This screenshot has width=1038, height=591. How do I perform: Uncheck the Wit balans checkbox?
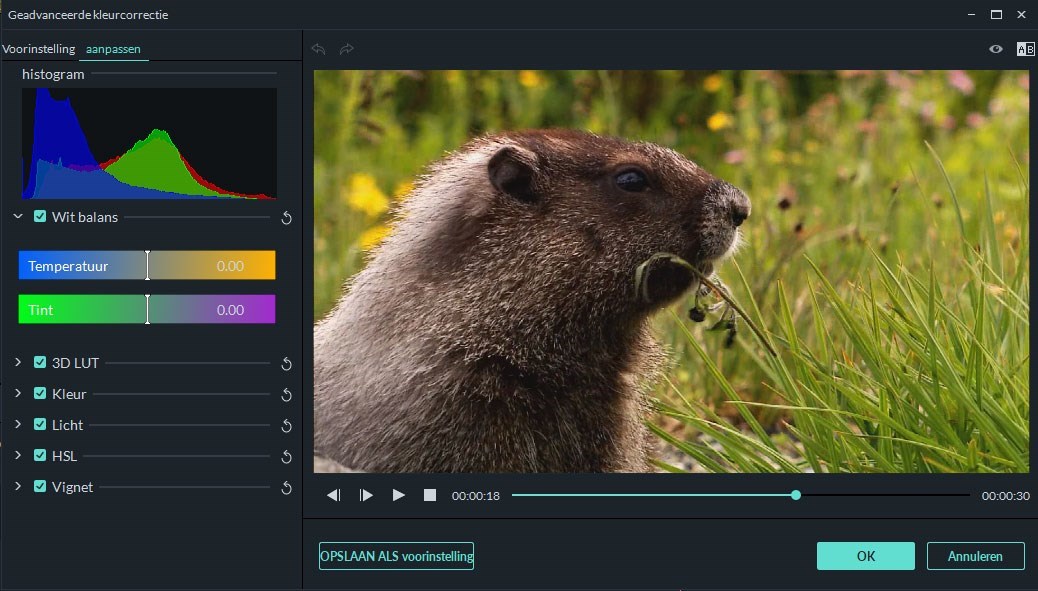[x=40, y=216]
